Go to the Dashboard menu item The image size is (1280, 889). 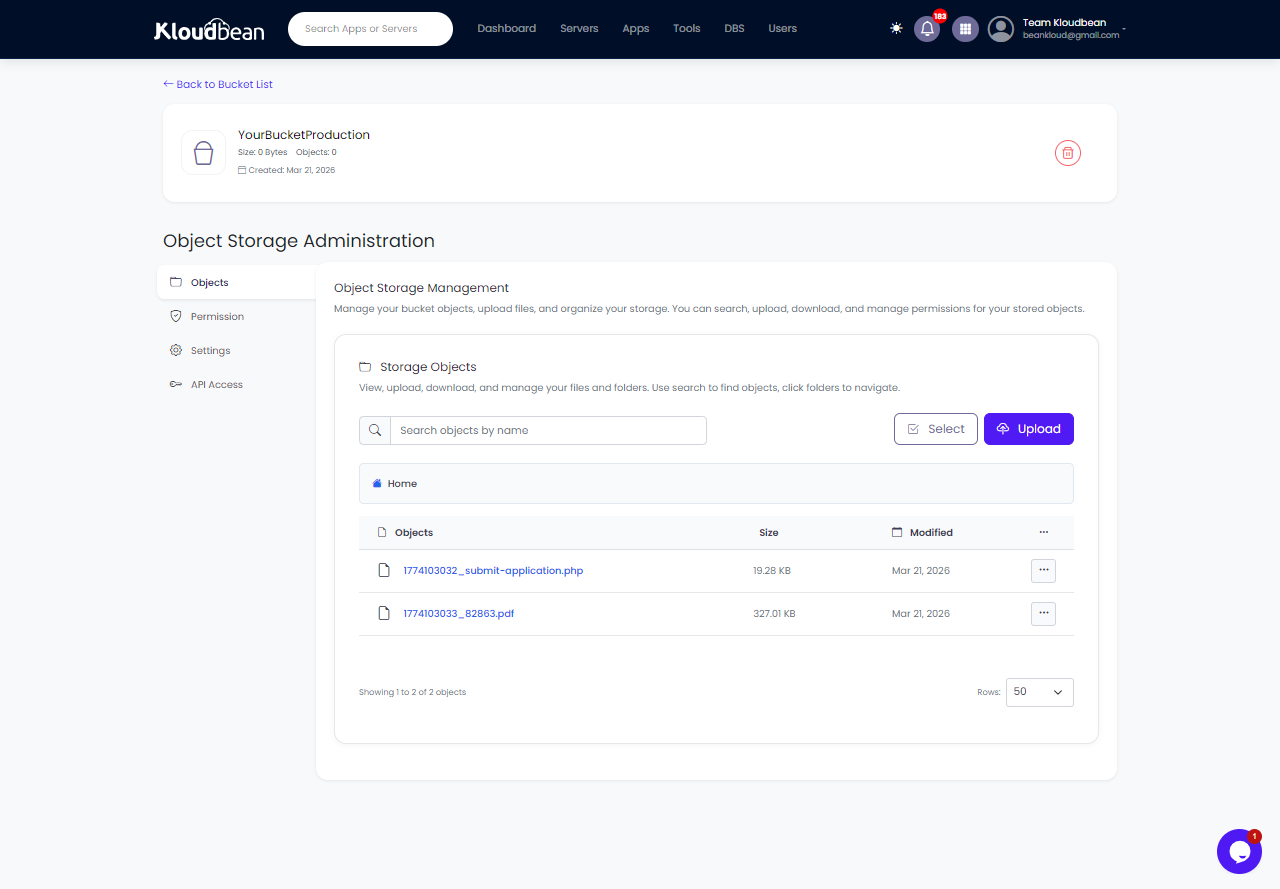(x=506, y=29)
